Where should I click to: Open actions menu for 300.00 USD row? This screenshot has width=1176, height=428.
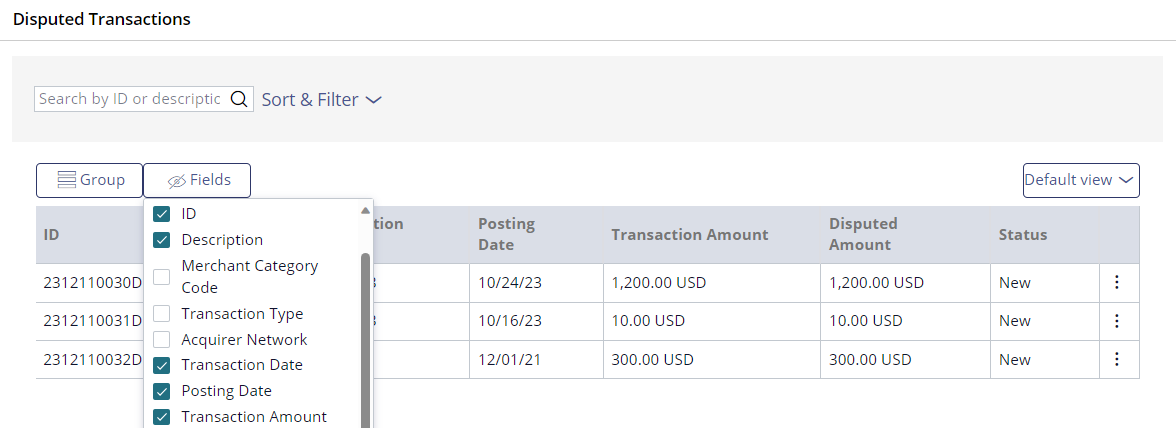tap(1117, 359)
